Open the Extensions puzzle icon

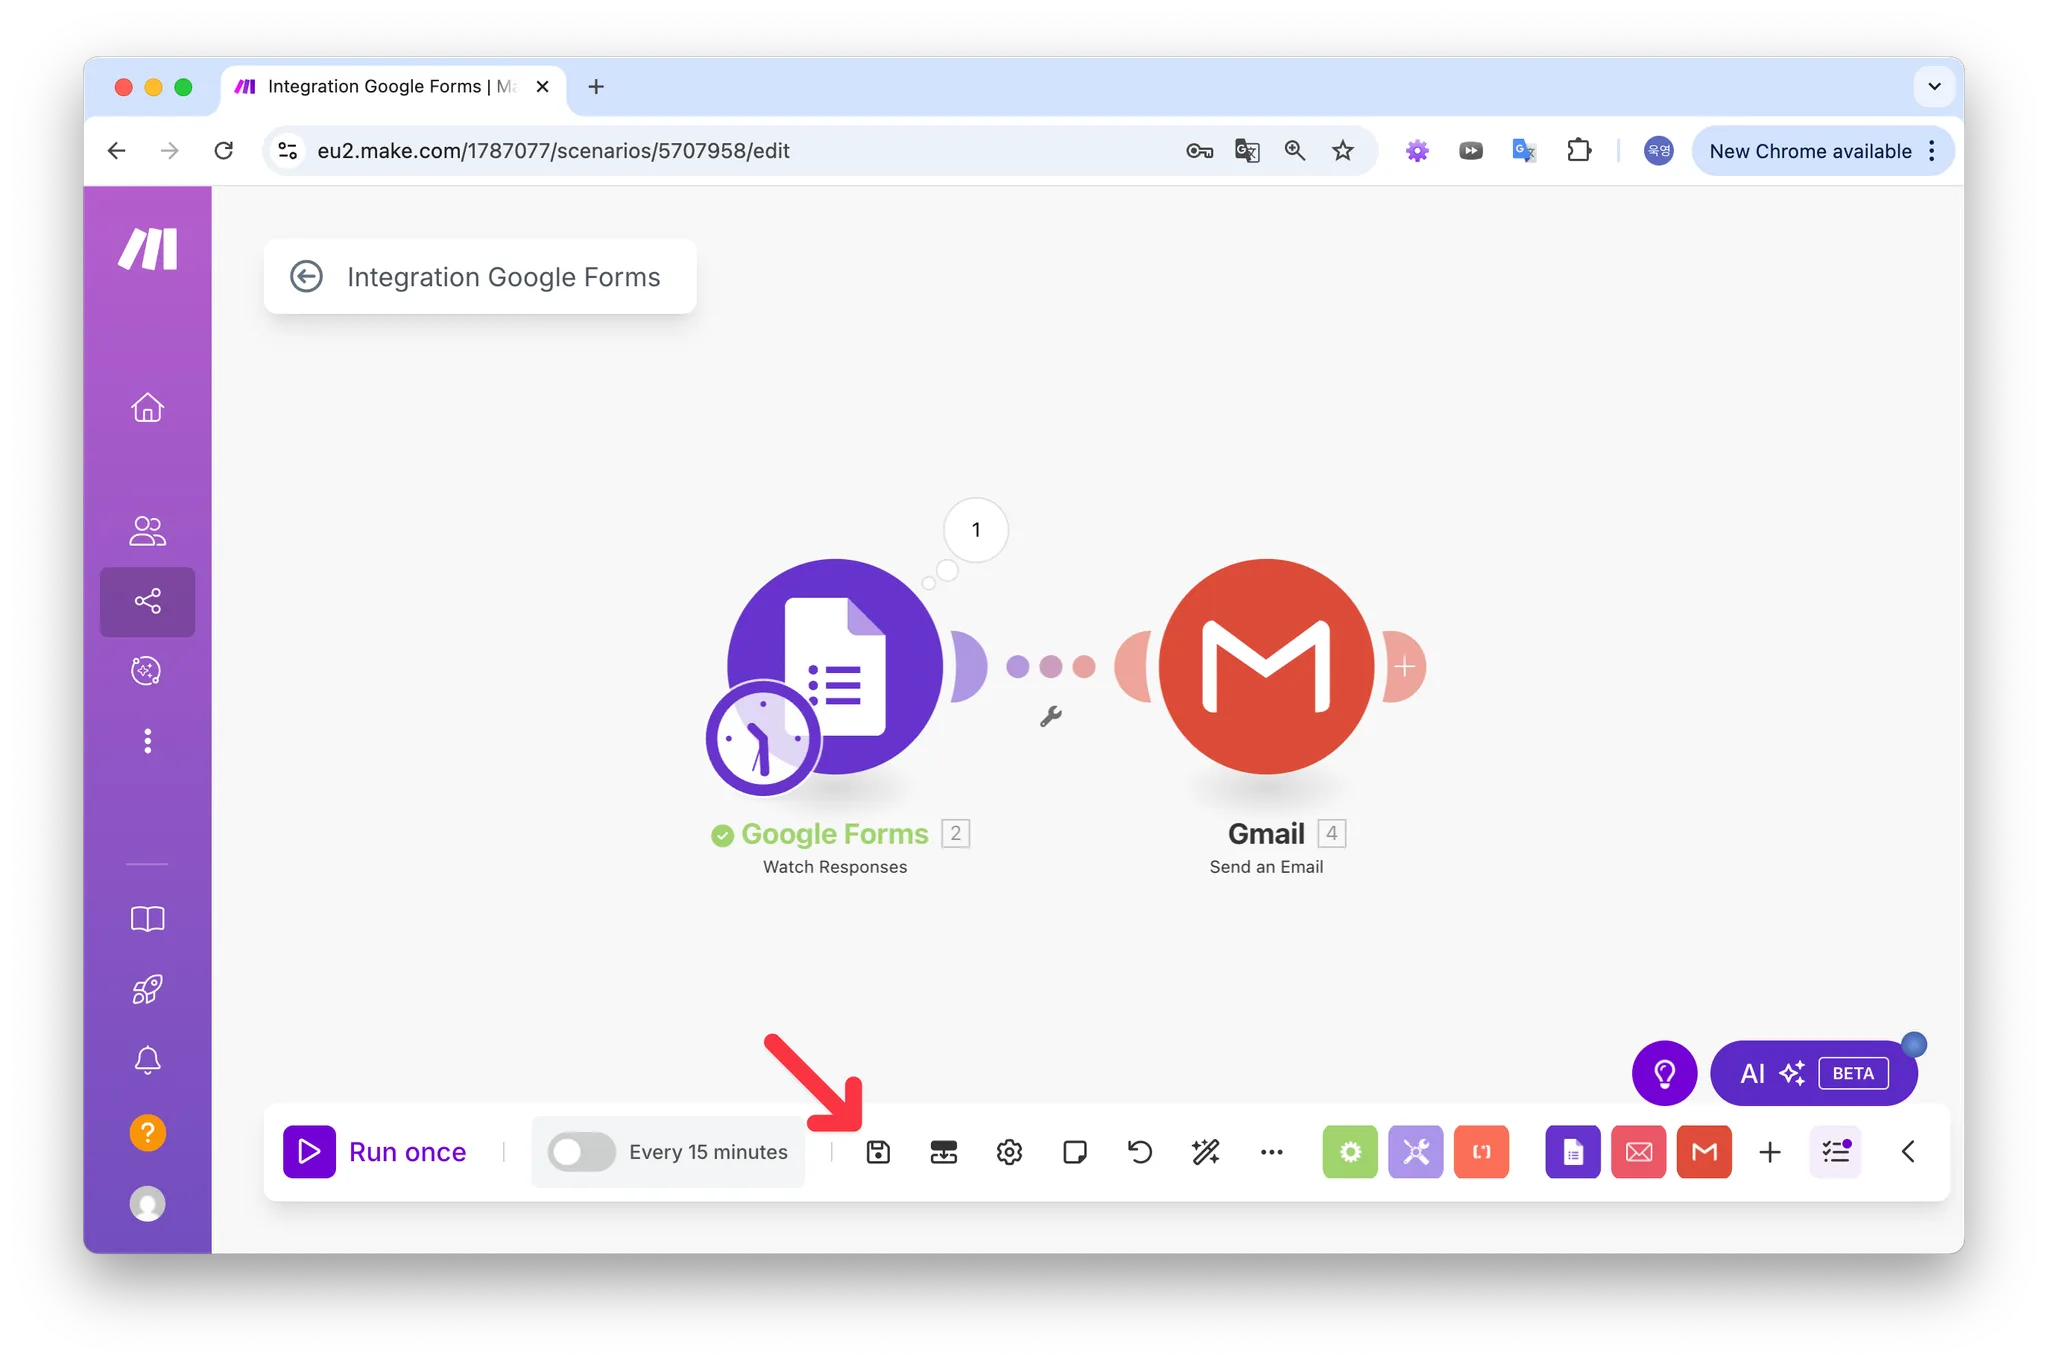tap(1579, 151)
